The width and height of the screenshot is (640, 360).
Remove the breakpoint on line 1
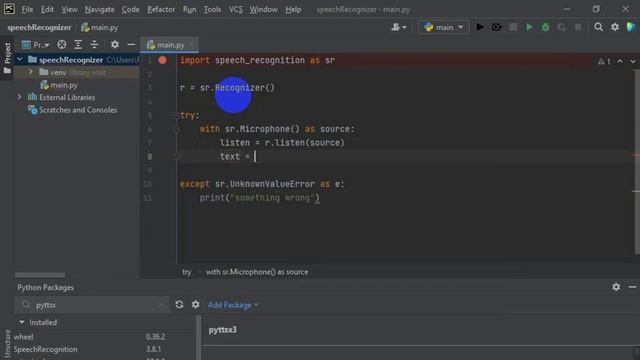162,60
